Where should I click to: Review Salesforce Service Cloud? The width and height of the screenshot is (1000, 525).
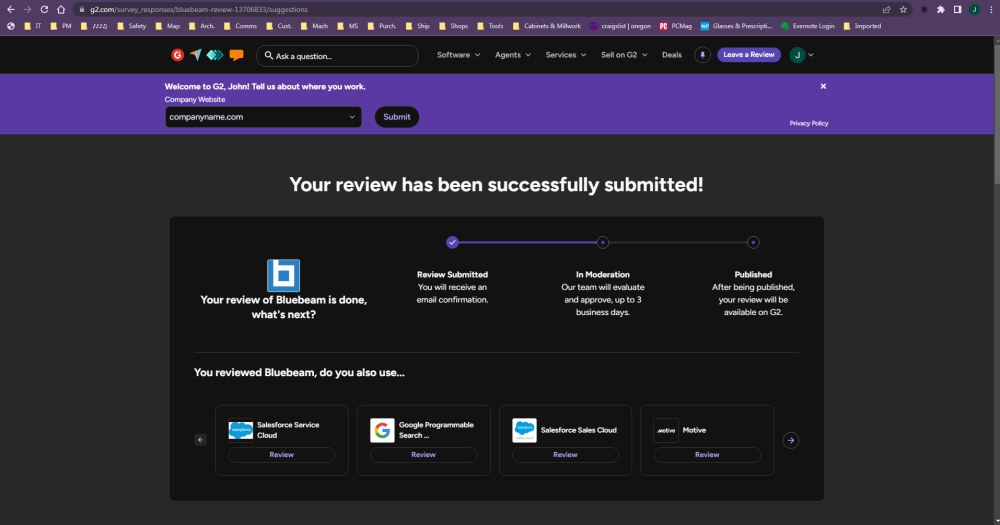coord(281,455)
